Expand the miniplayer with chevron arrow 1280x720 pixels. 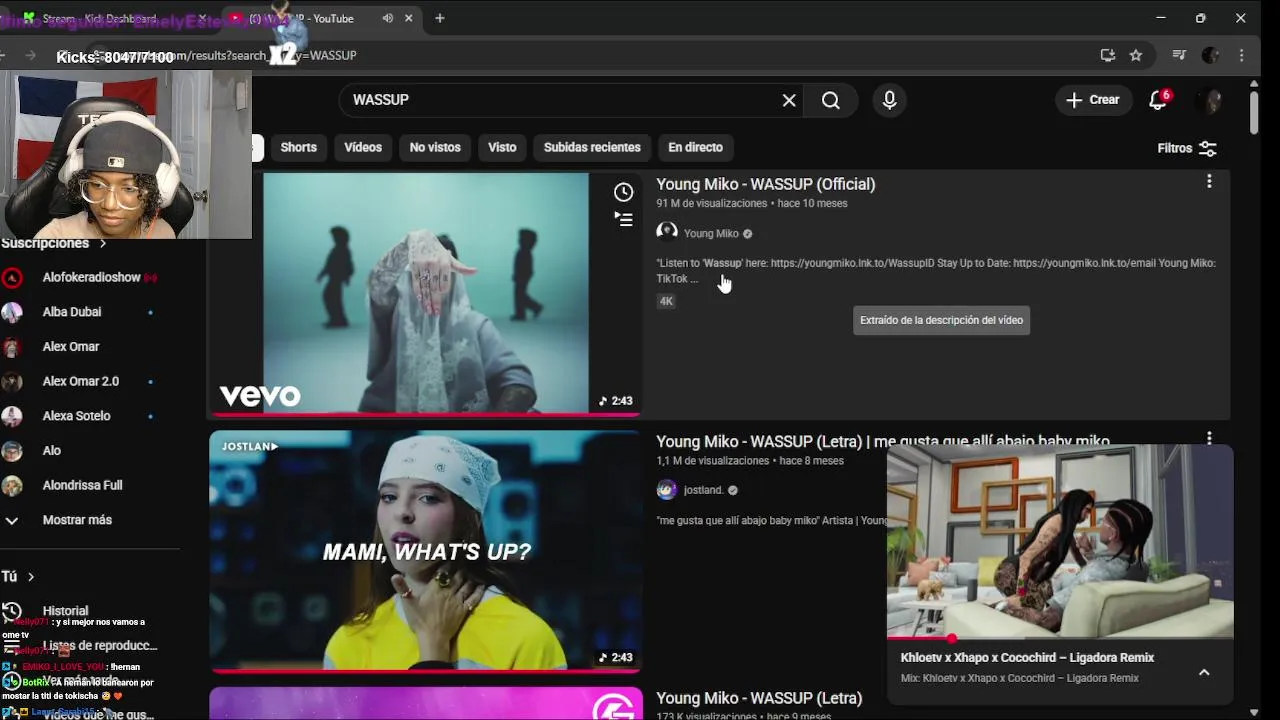[1204, 673]
